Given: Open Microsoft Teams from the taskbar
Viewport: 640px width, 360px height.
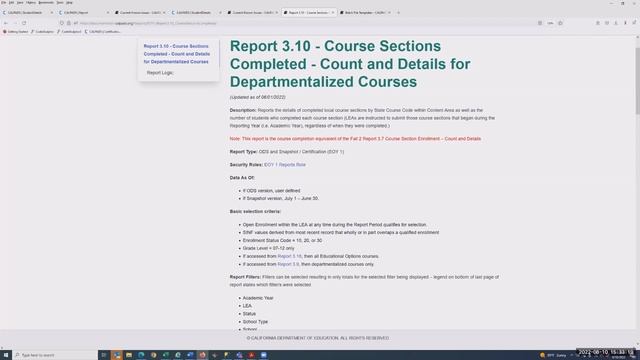Looking at the screenshot, I should point(239,355).
